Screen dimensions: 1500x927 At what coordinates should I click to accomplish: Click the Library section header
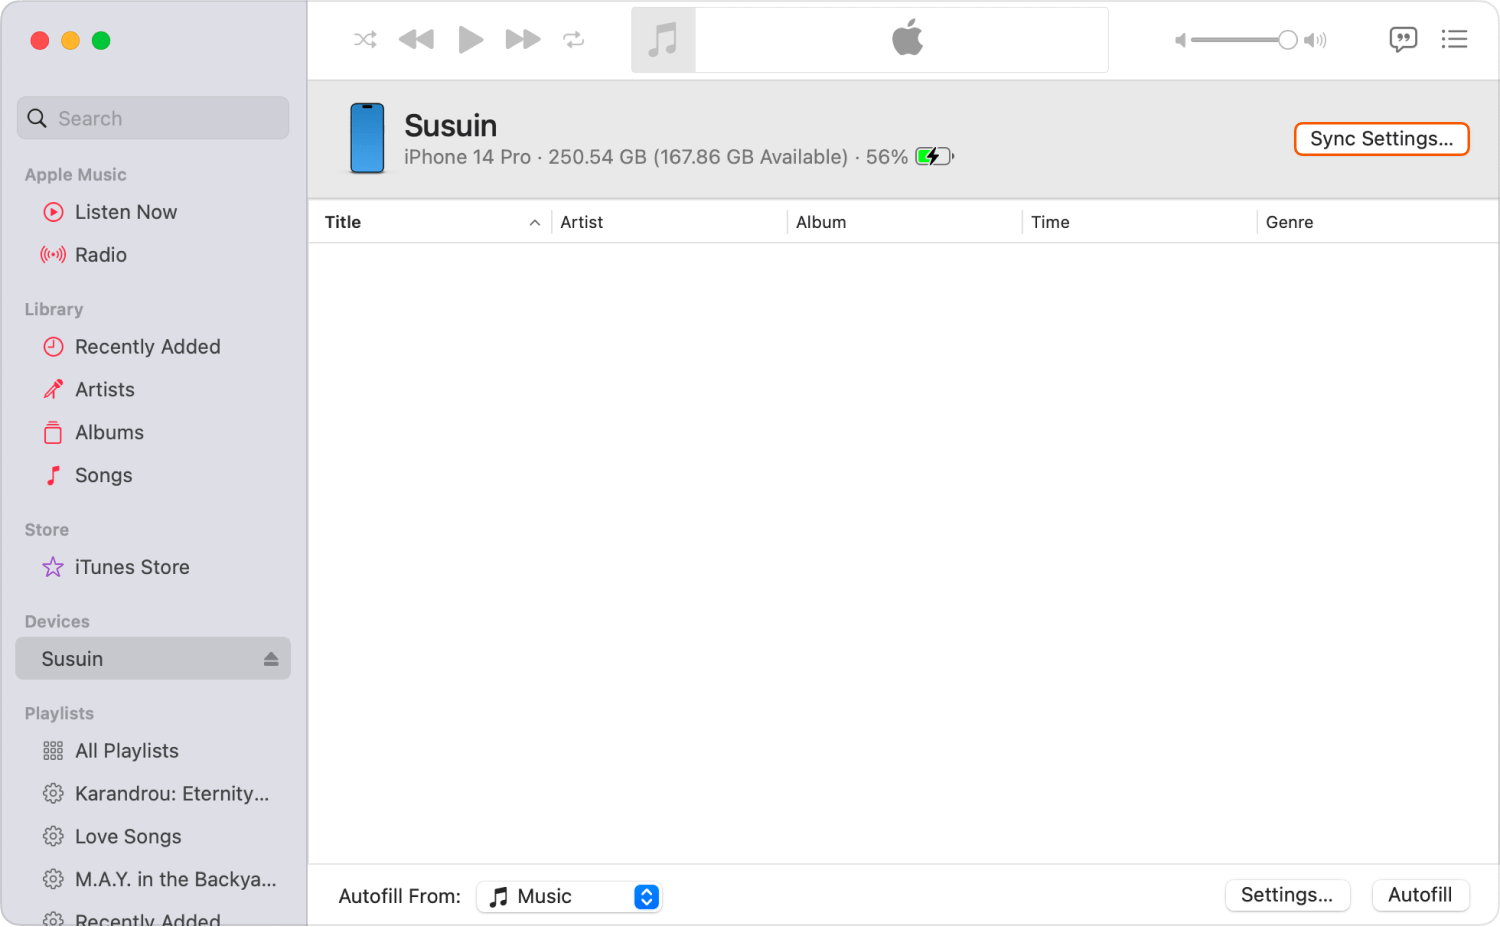point(54,310)
